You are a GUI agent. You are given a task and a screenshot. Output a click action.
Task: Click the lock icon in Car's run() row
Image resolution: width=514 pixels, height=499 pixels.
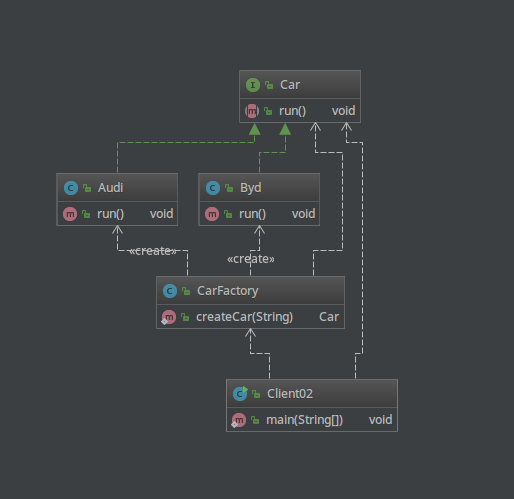[268, 111]
